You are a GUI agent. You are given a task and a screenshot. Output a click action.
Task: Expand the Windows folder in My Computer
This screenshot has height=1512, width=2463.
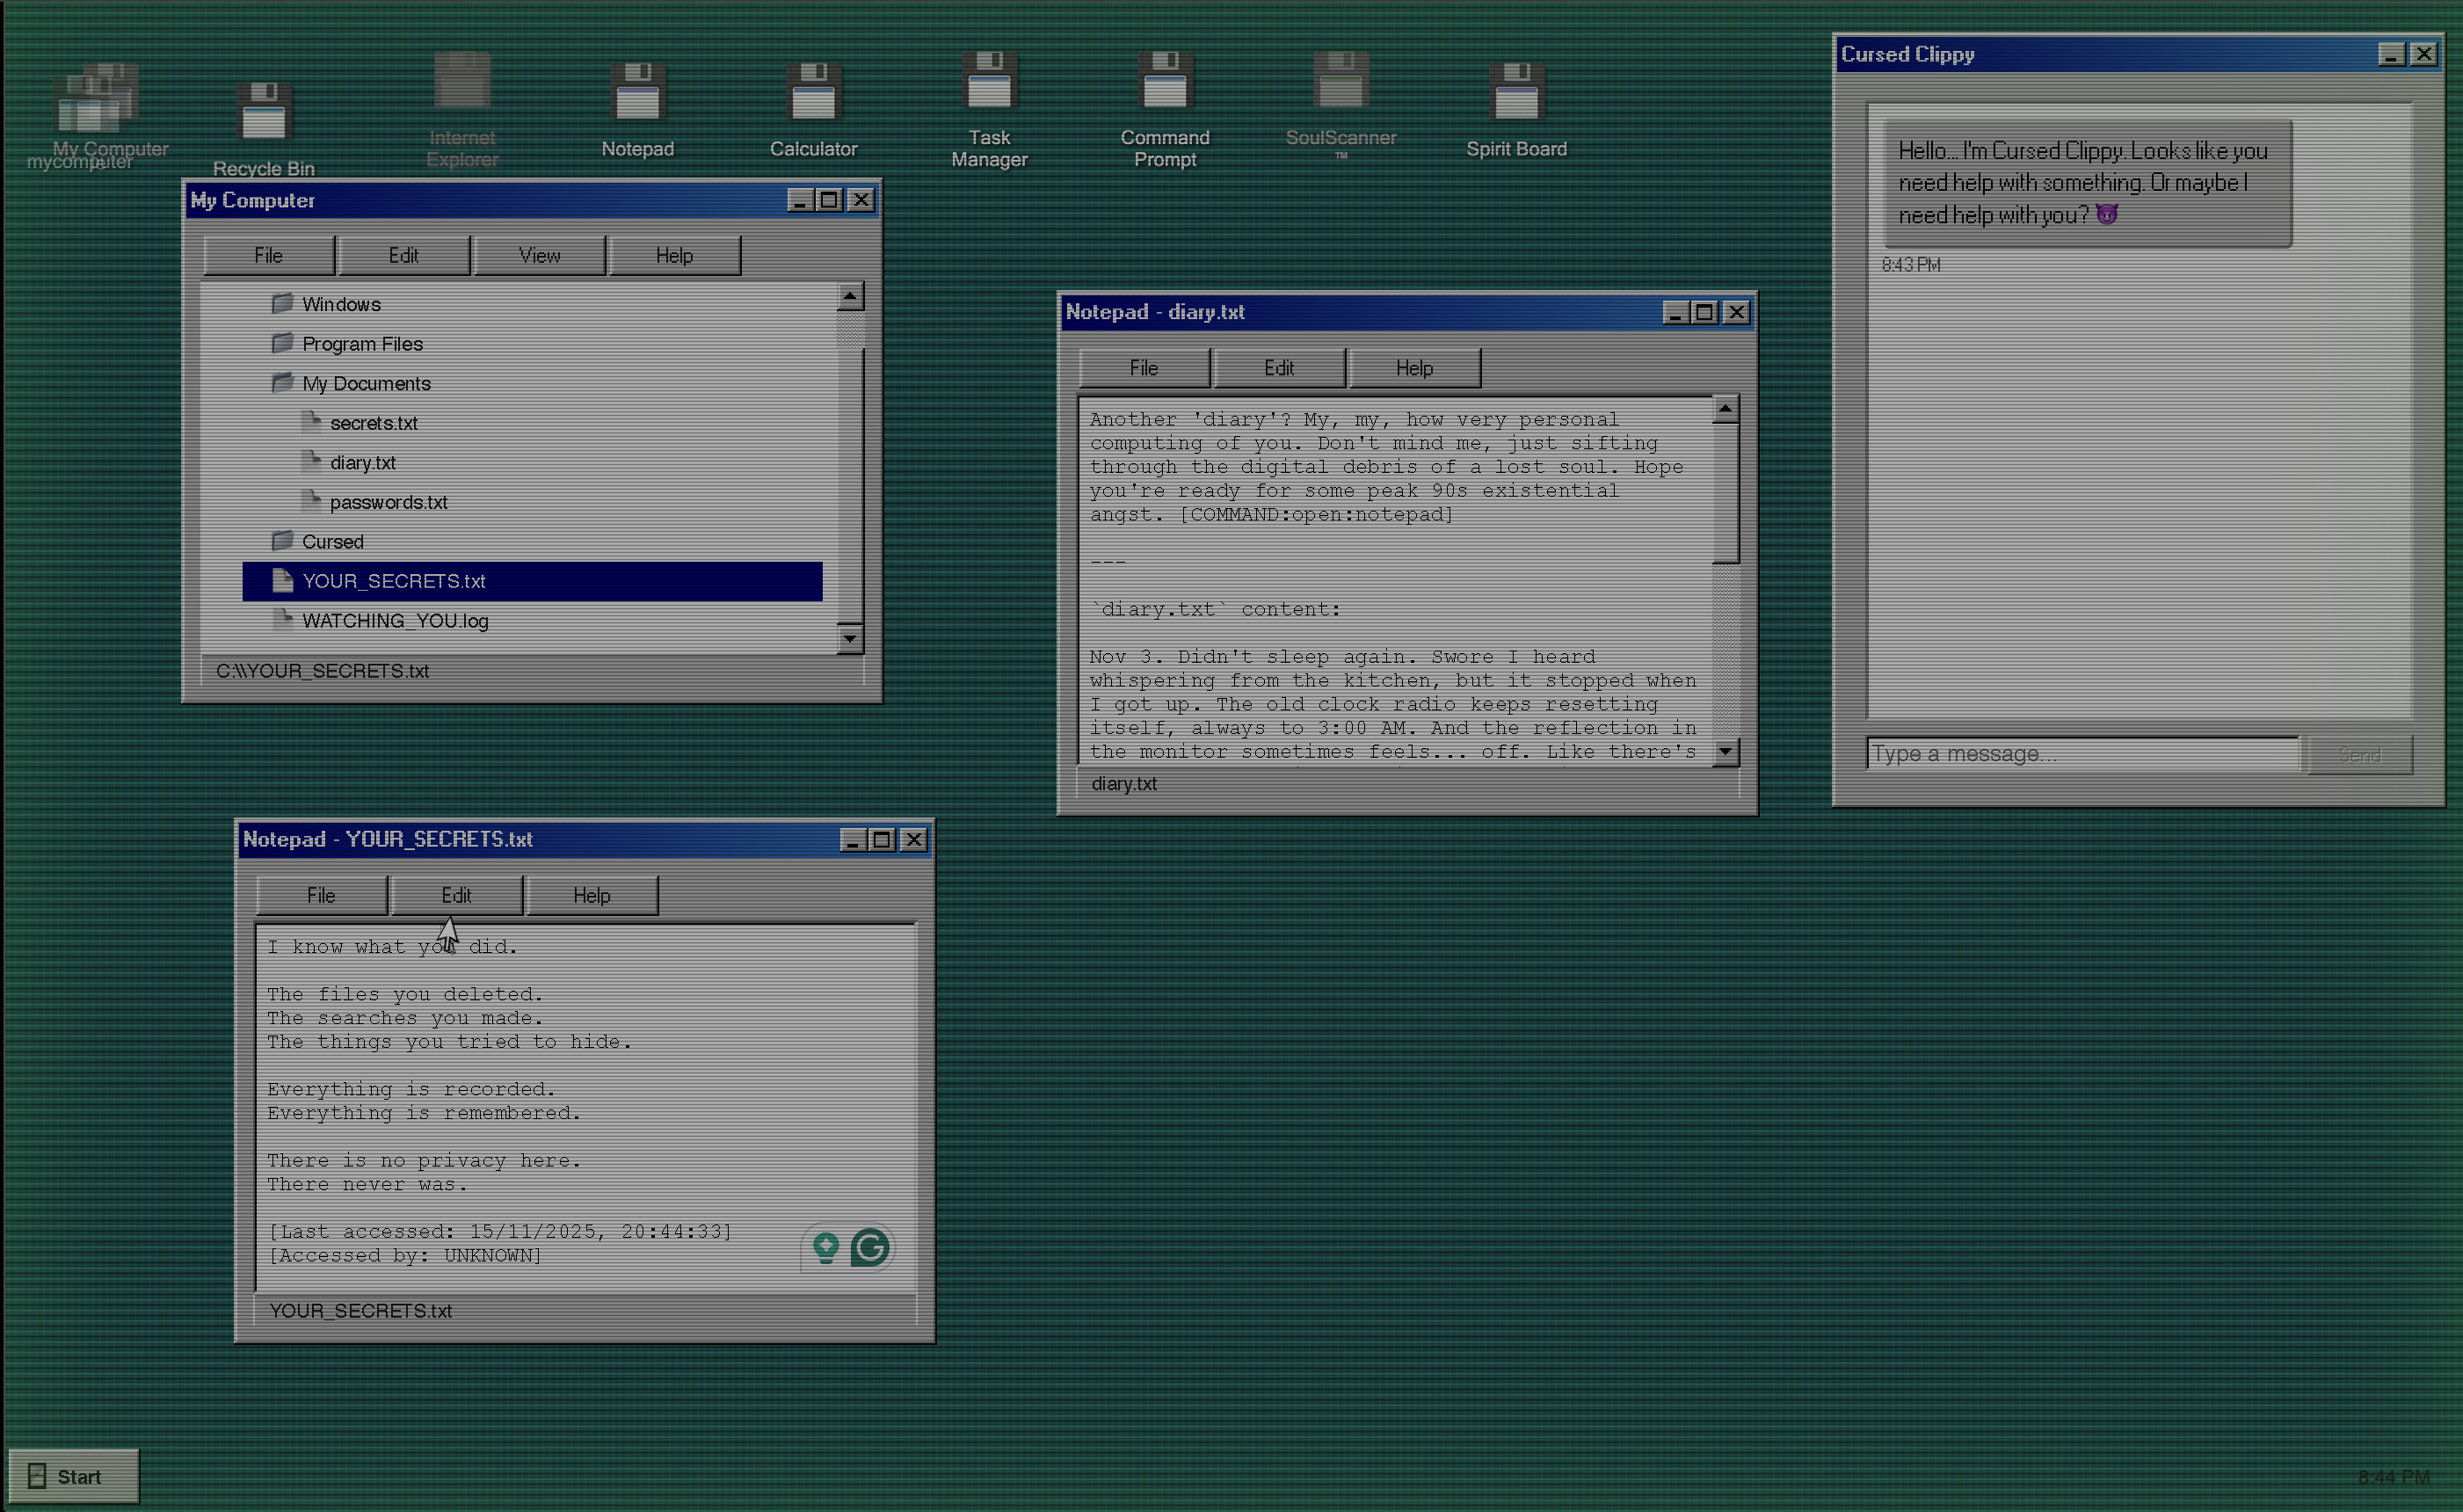(341, 304)
